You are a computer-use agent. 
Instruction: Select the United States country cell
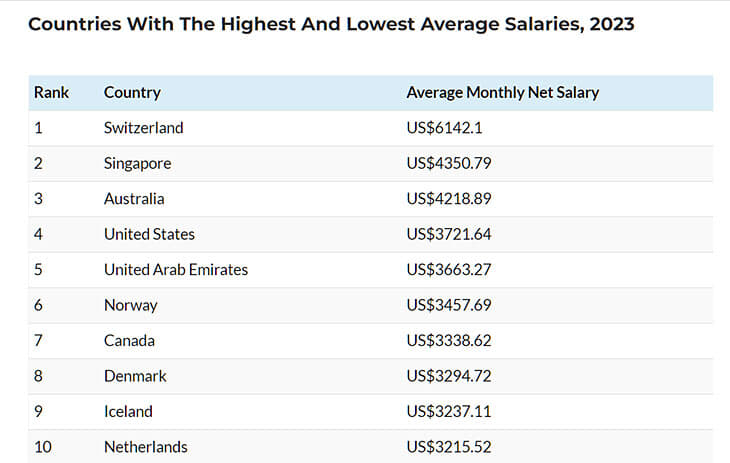point(149,235)
